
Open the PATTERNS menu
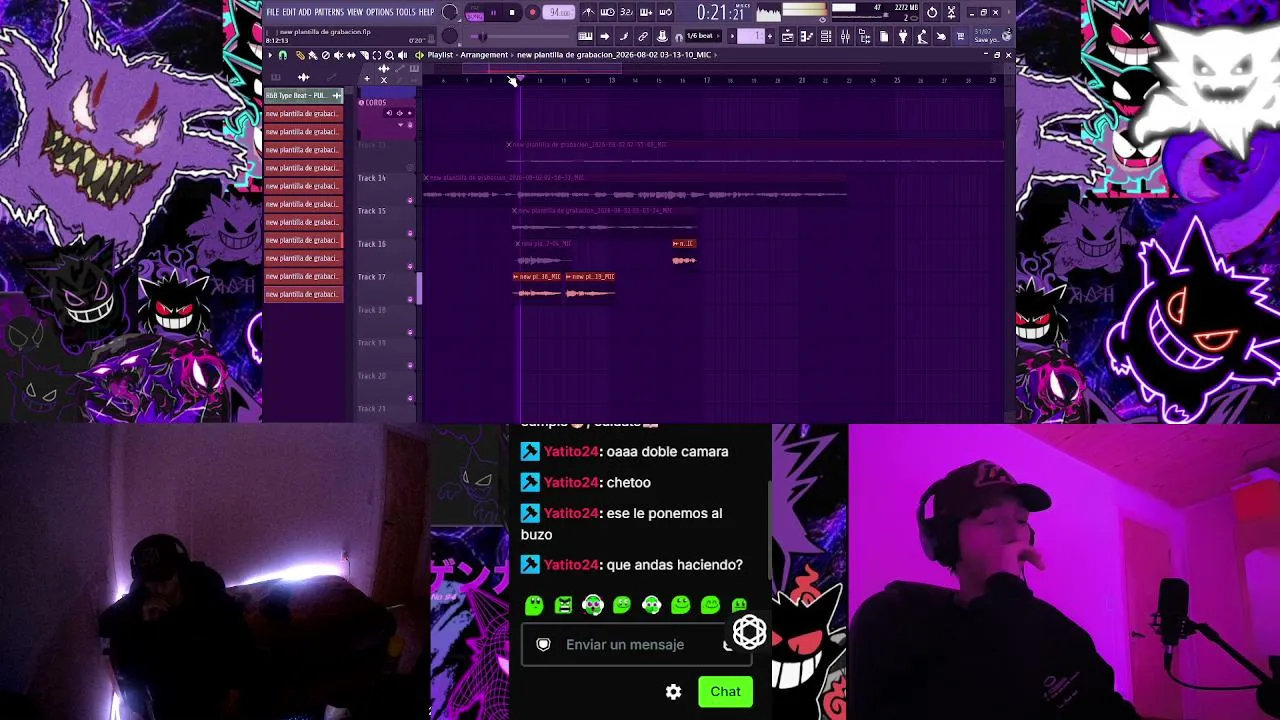[x=329, y=12]
